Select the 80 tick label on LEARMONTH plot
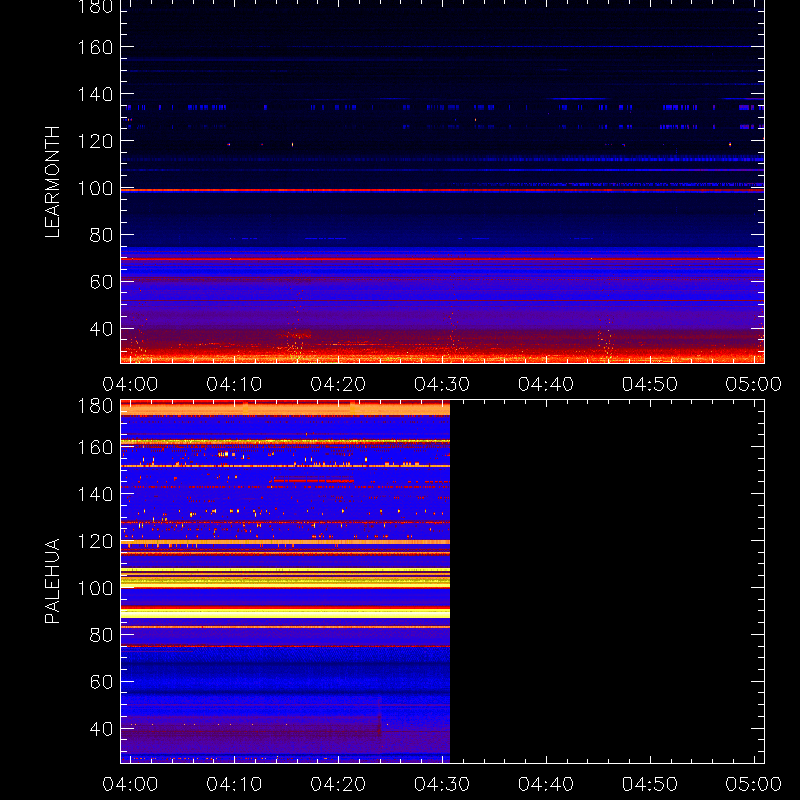The height and width of the screenshot is (800, 800). (101, 235)
